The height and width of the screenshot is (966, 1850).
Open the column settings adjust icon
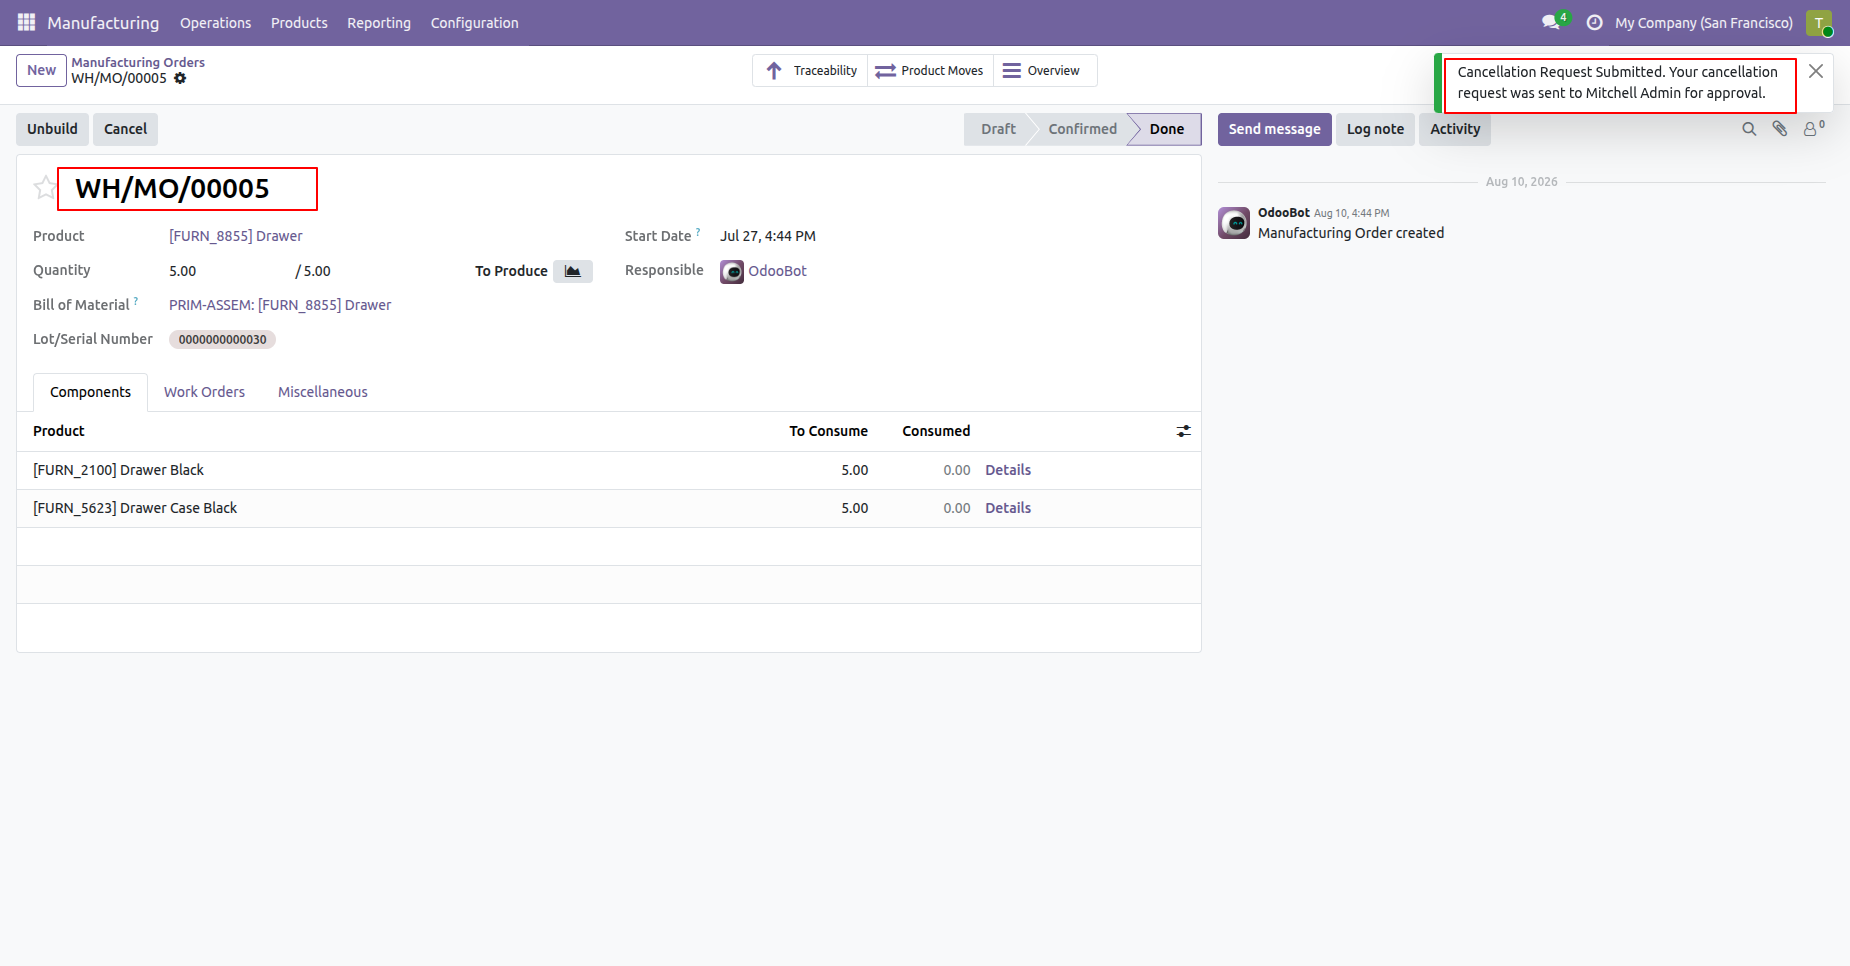coord(1183,431)
